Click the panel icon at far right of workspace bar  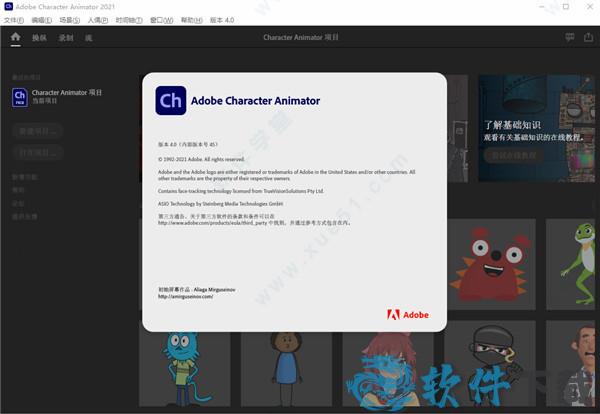point(589,37)
